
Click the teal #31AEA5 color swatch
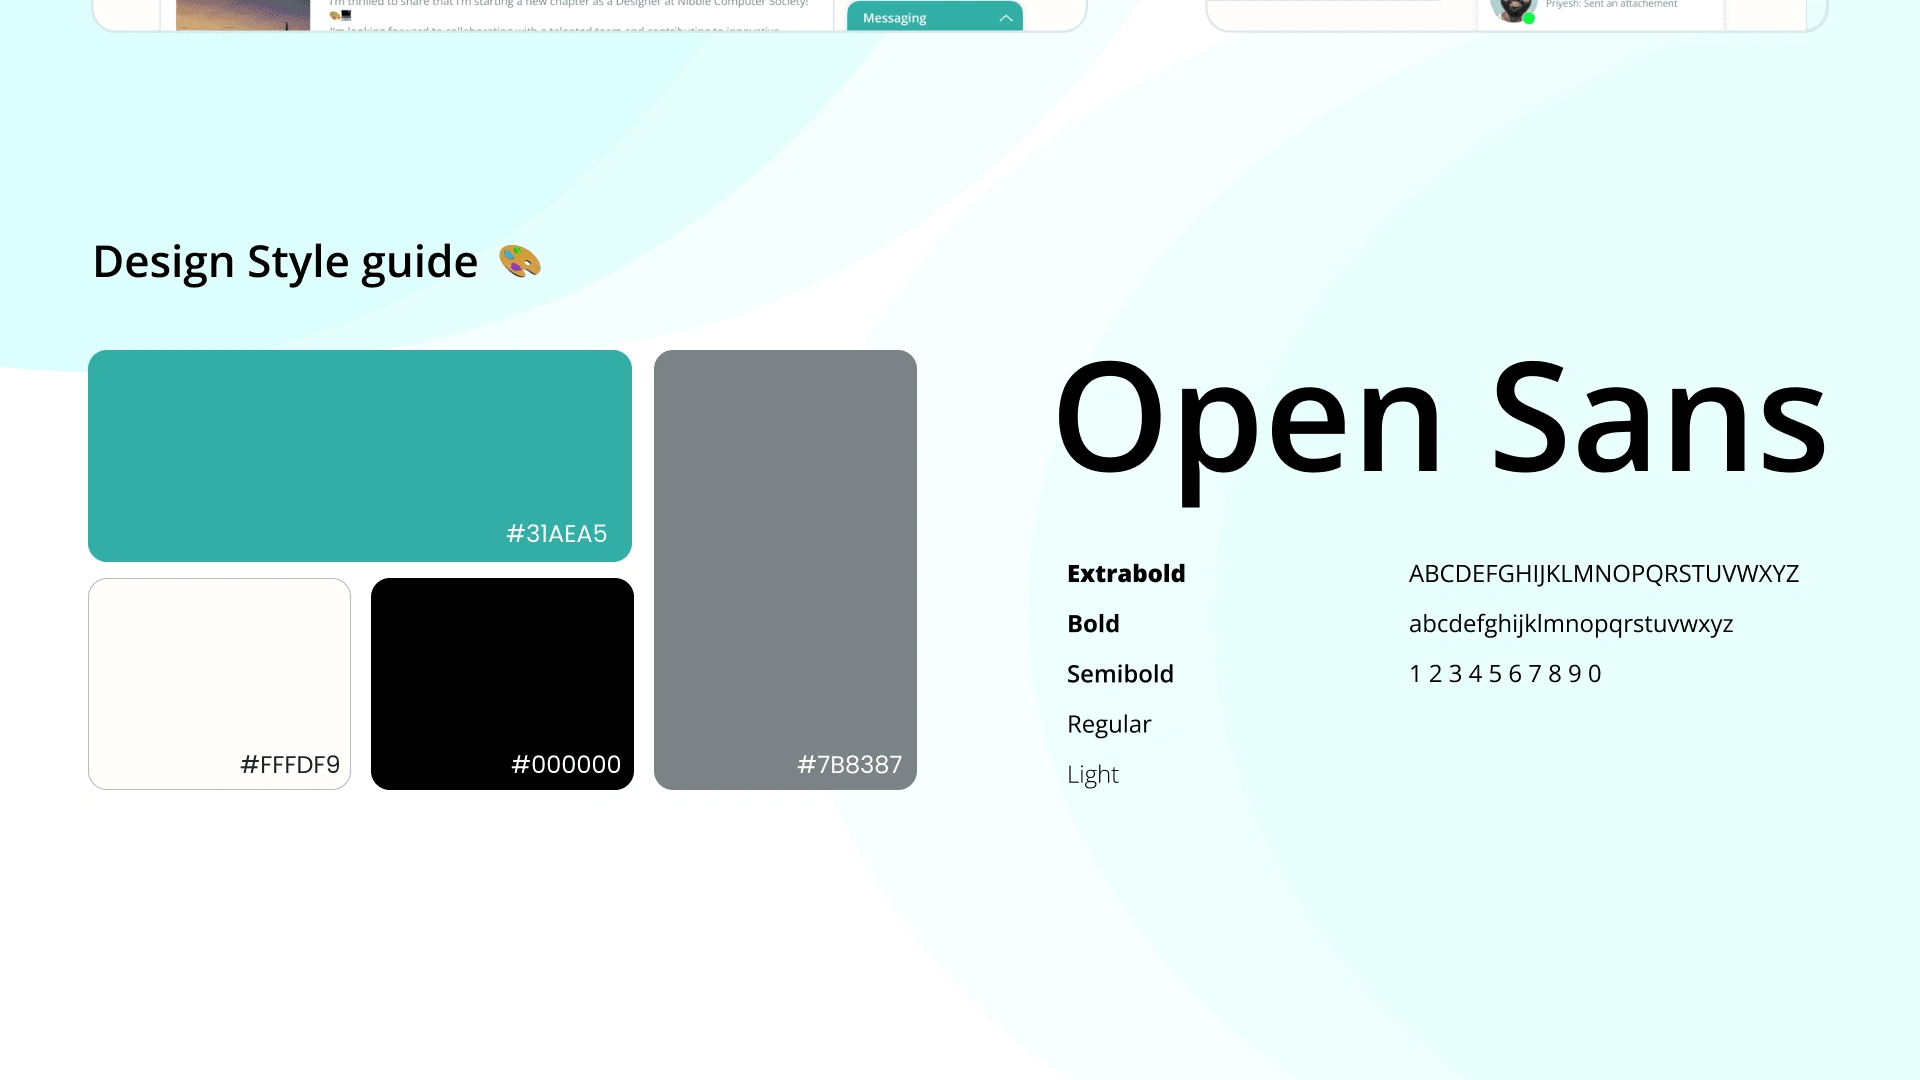[360, 456]
